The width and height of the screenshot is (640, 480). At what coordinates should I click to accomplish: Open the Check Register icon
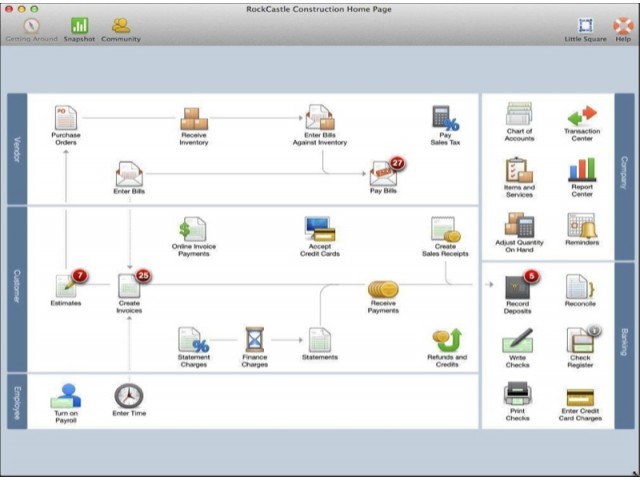pyautogui.click(x=580, y=340)
